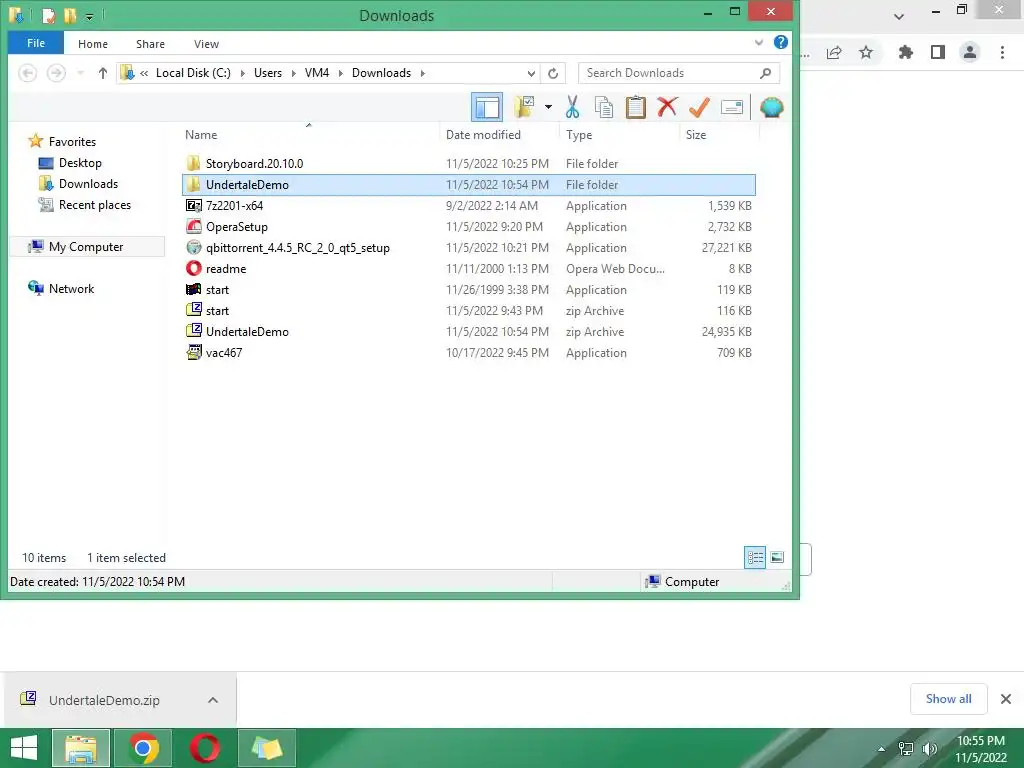Sort by the Type column header
This screenshot has width=1024, height=768.
tap(579, 135)
